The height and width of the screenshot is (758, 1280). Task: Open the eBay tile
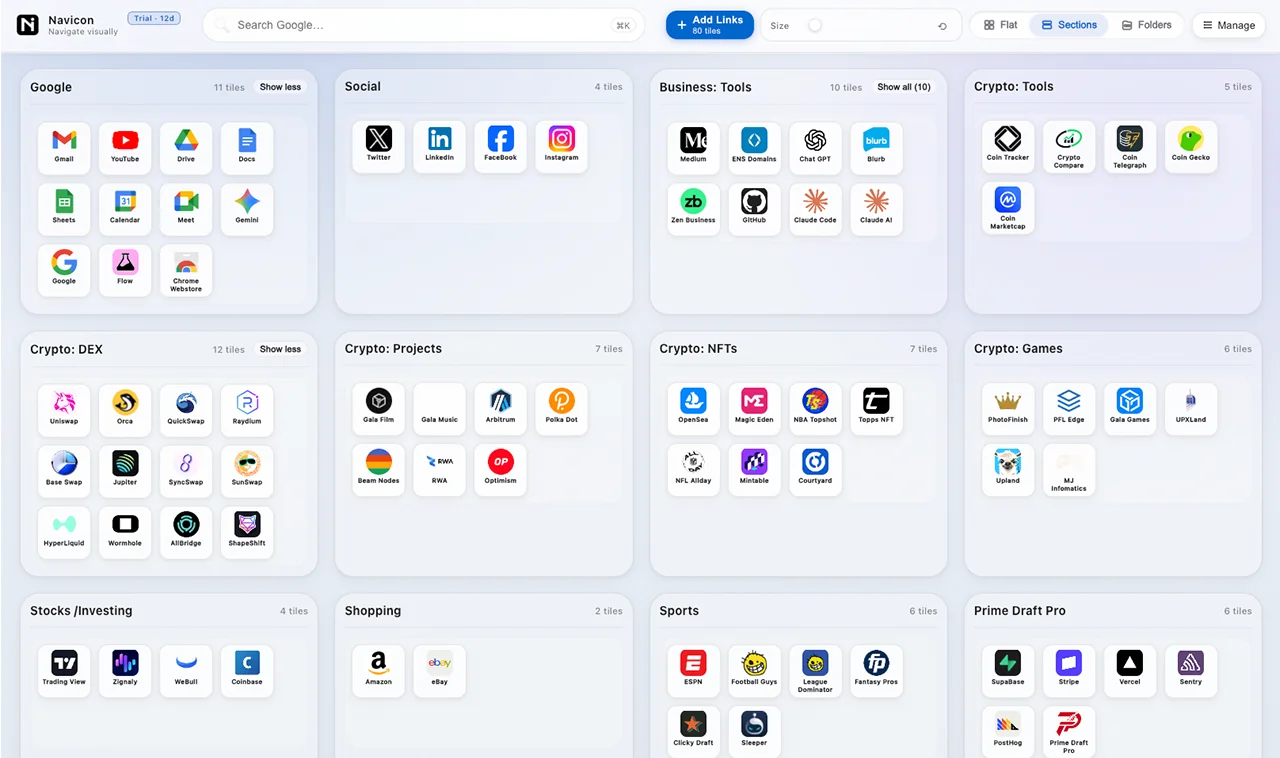point(440,671)
